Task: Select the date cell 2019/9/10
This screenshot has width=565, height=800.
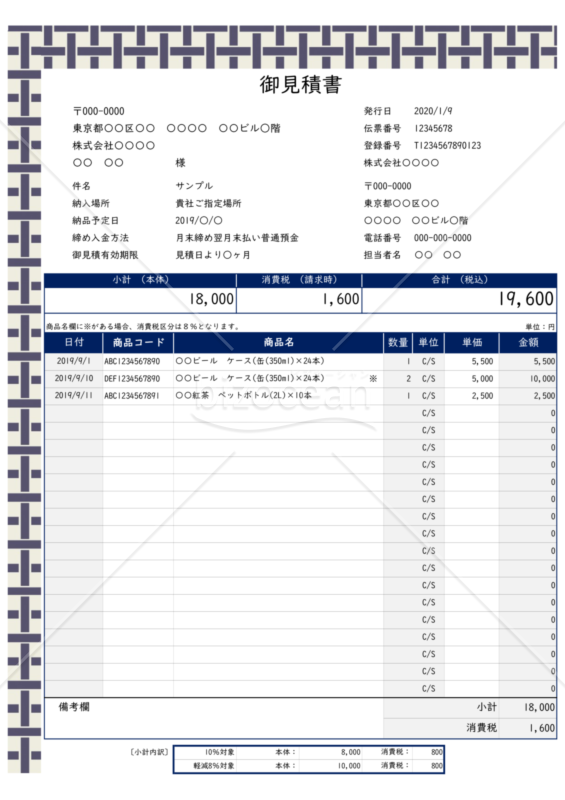Action: tap(74, 379)
